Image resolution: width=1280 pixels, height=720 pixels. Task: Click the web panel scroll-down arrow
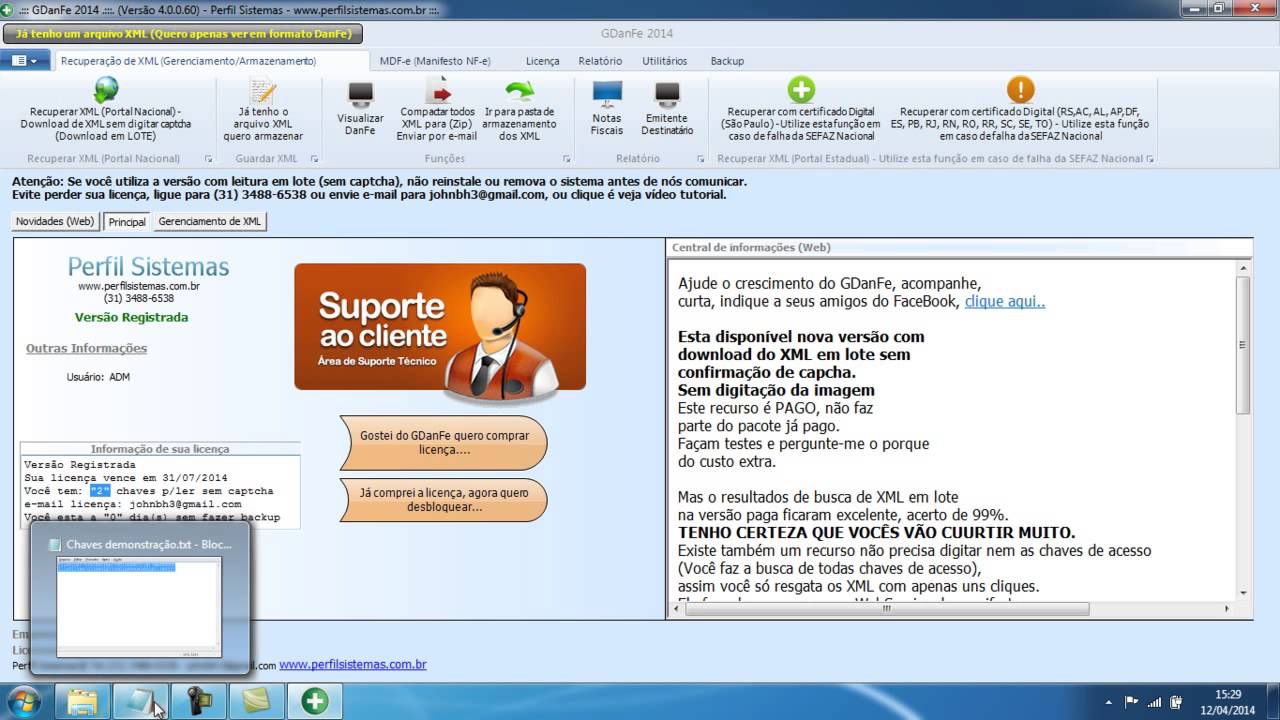point(1243,593)
